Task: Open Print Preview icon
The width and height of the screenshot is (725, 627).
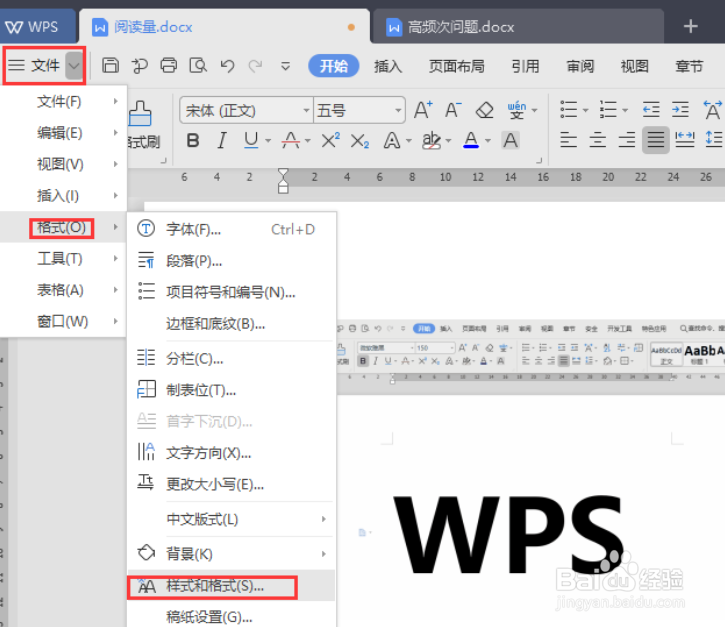Action: pos(198,66)
